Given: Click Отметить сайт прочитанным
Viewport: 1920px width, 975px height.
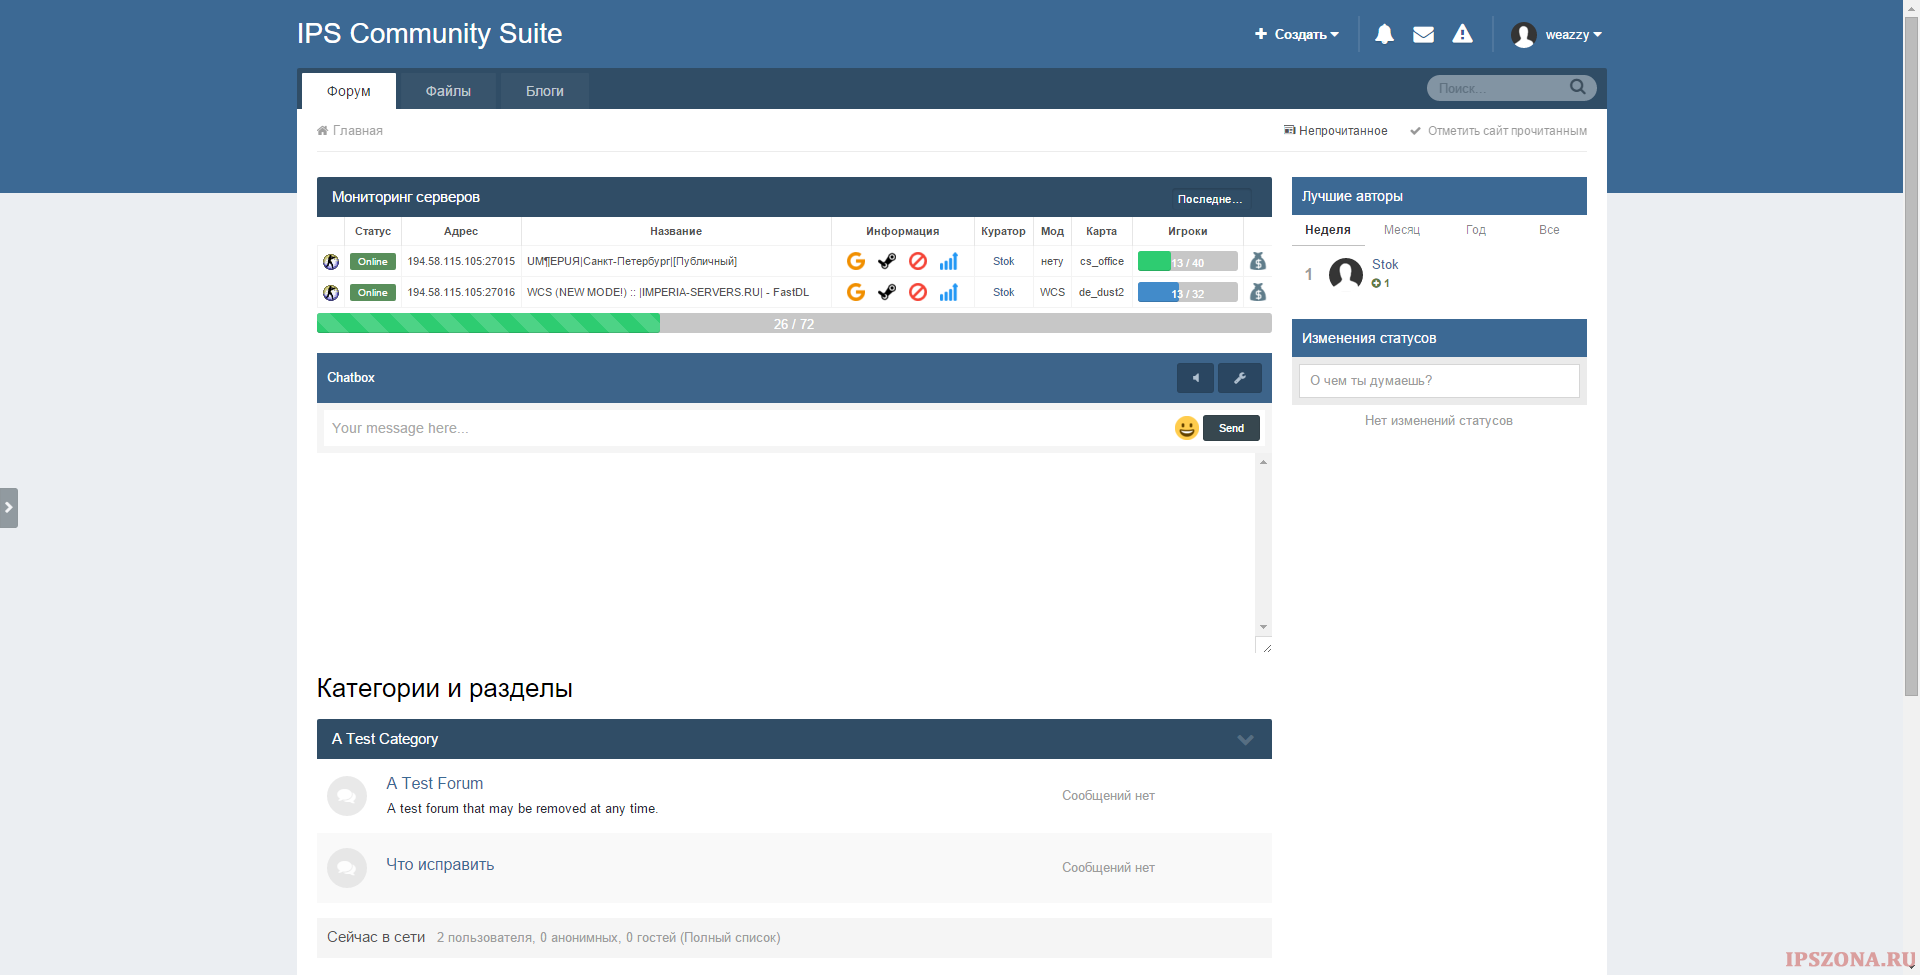Looking at the screenshot, I should coord(1498,131).
